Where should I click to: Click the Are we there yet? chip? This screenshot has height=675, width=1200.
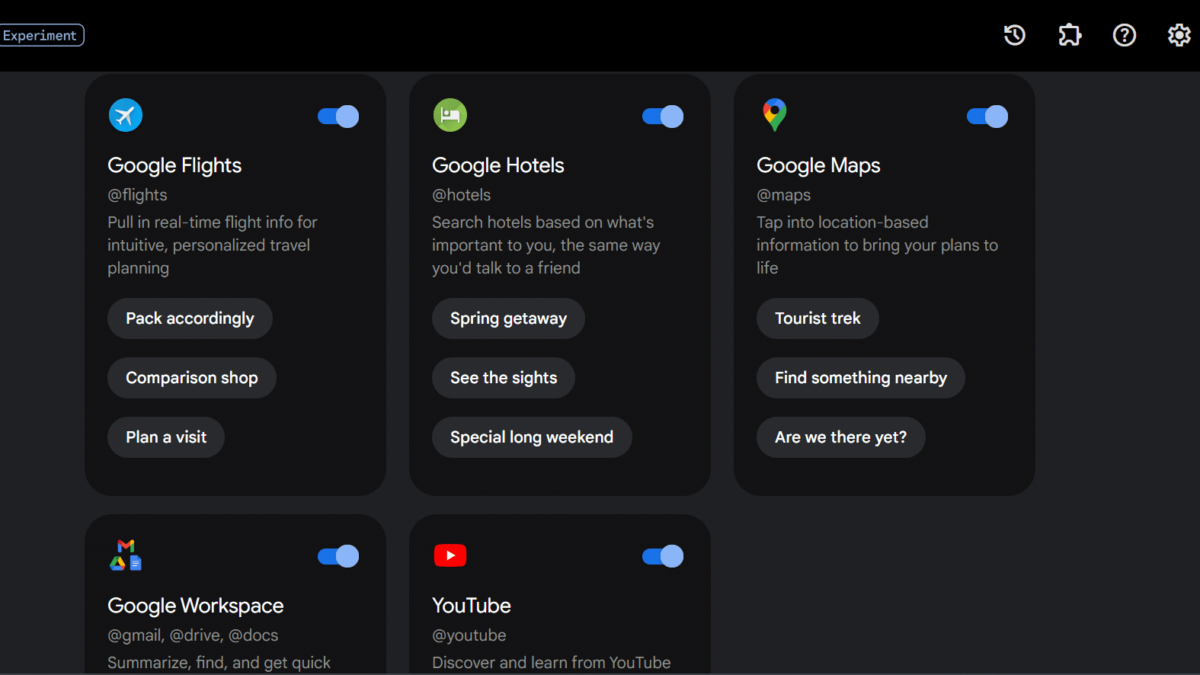(841, 437)
